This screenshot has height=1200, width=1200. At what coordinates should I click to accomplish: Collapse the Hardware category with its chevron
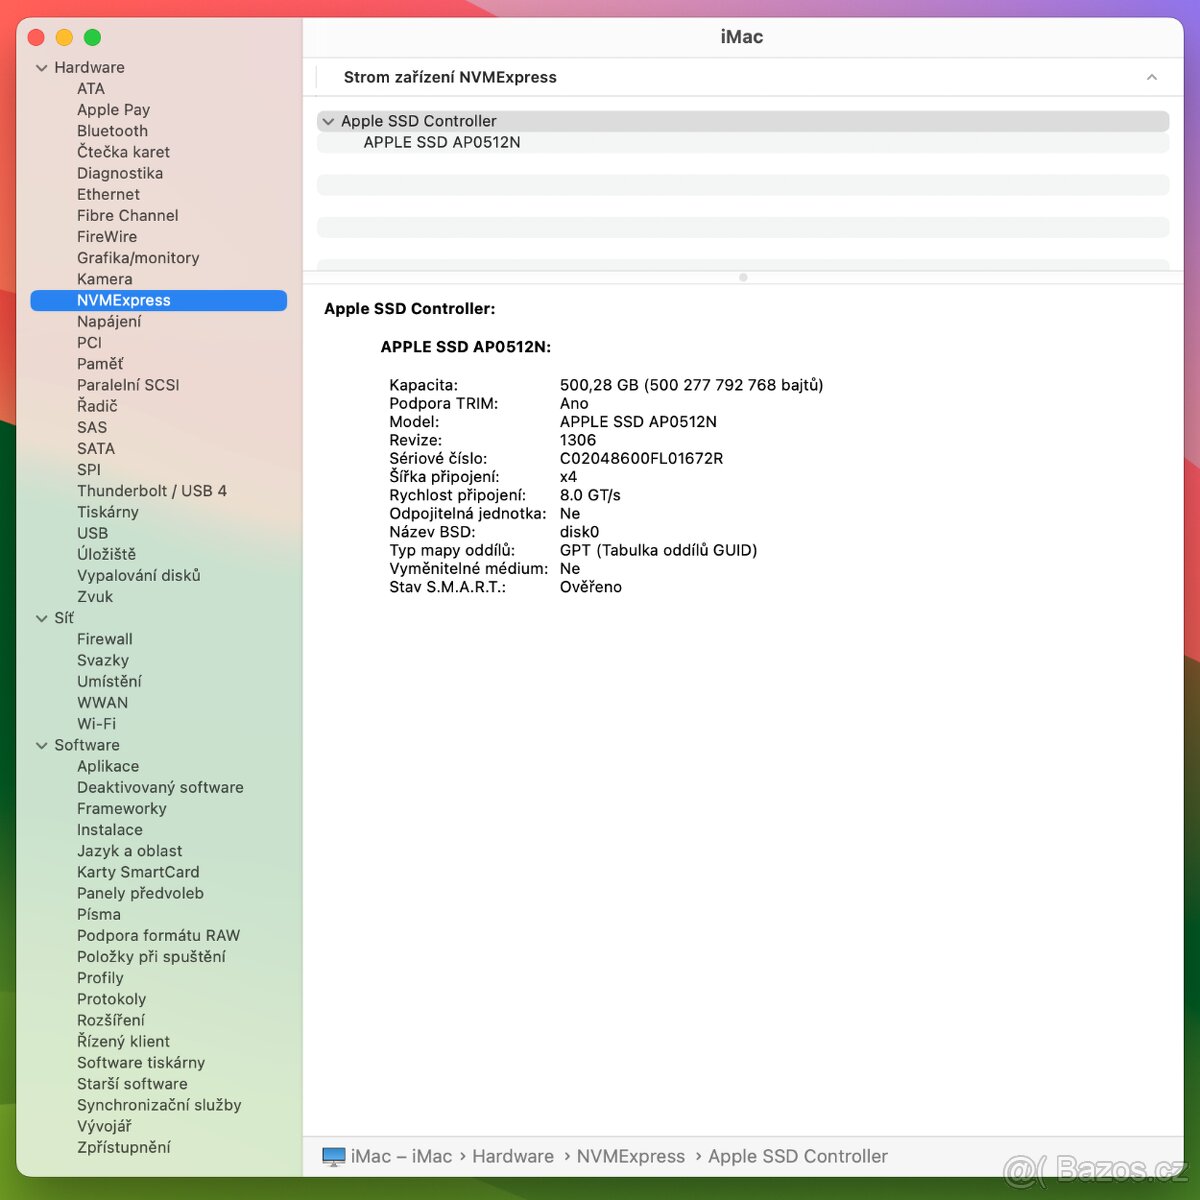[x=41, y=67]
